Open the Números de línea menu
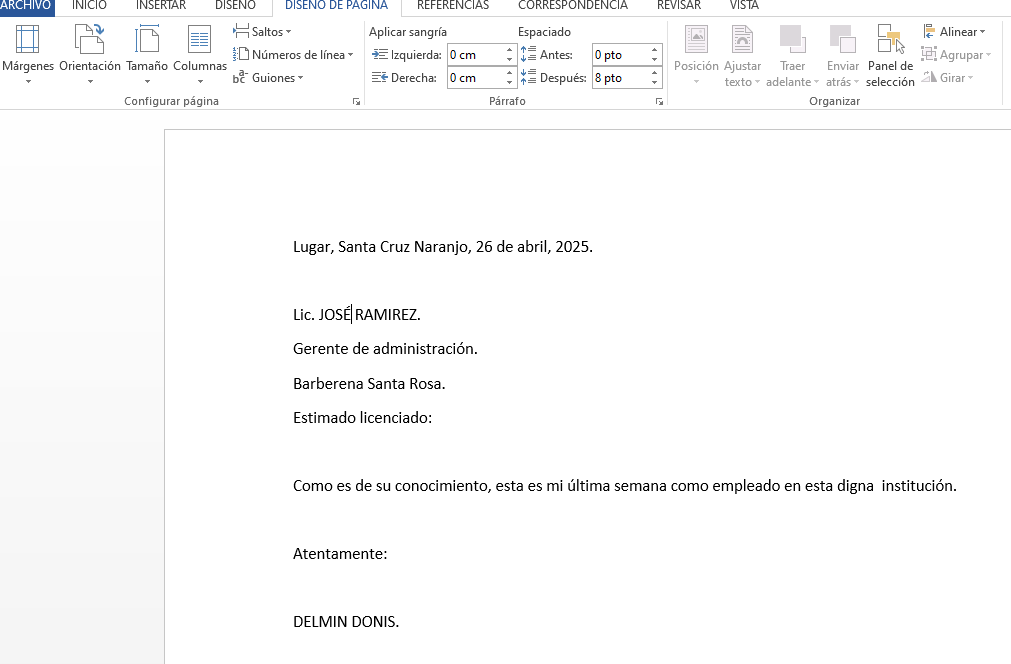Viewport: 1011px width, 664px height. [x=293, y=55]
